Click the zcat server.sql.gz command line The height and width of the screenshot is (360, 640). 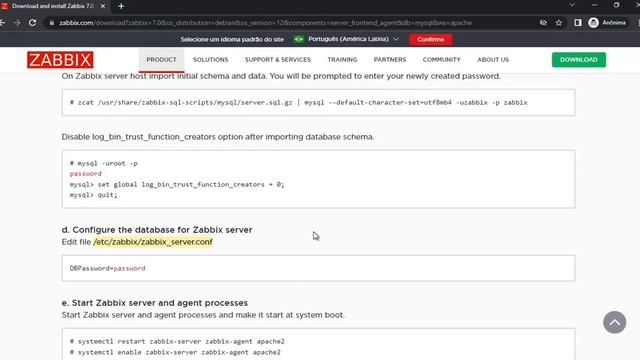tap(298, 102)
